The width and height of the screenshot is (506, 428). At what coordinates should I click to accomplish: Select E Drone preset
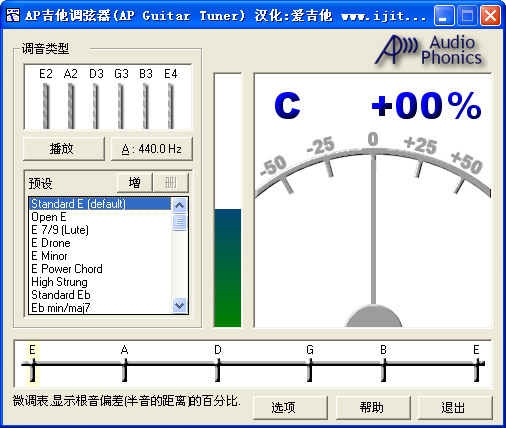click(x=100, y=243)
